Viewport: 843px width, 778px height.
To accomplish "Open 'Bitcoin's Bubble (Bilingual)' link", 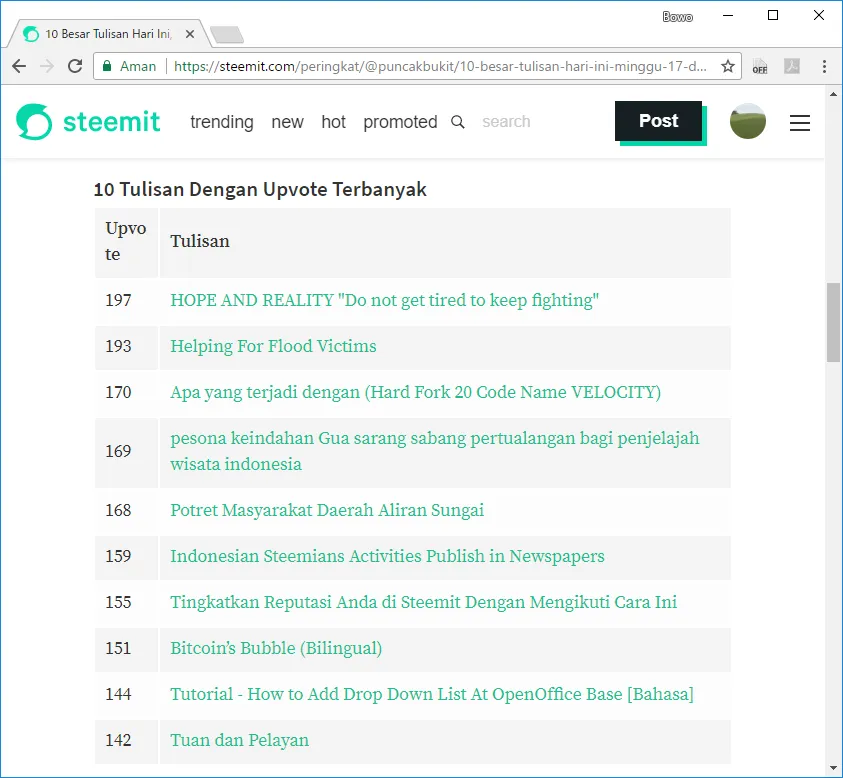I will click(276, 648).
